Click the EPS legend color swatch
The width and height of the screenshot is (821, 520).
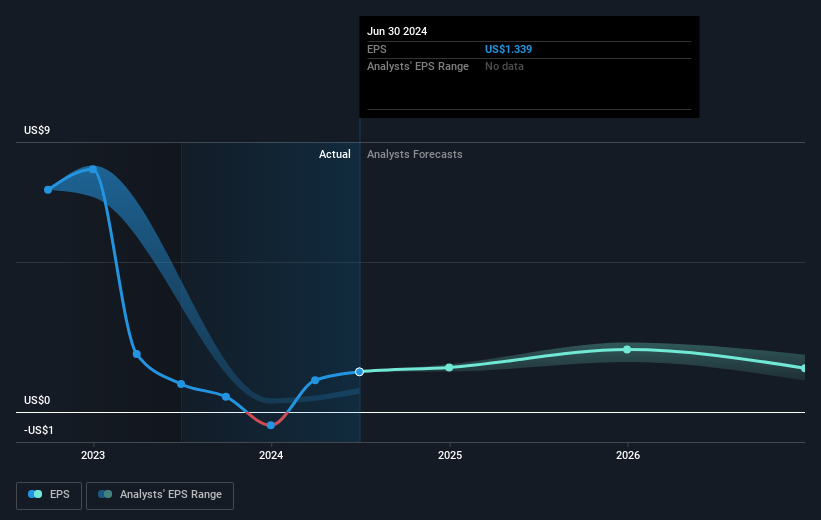[x=35, y=494]
